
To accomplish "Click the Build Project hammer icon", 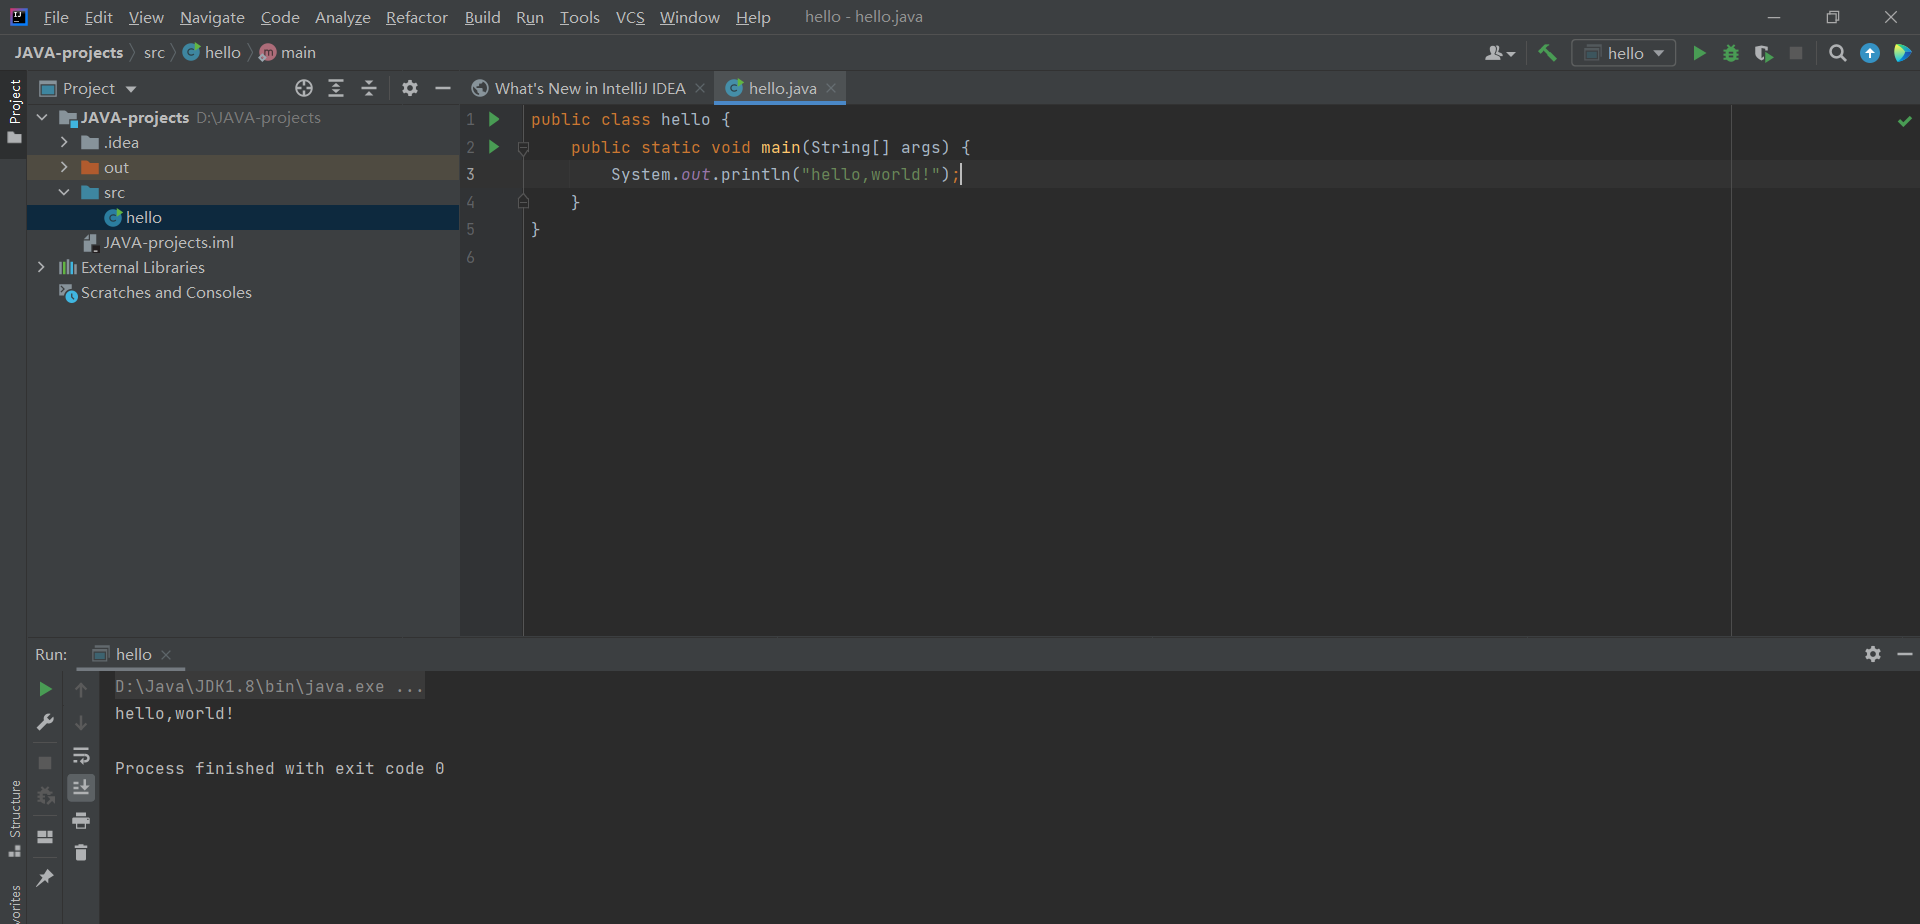I will point(1548,53).
